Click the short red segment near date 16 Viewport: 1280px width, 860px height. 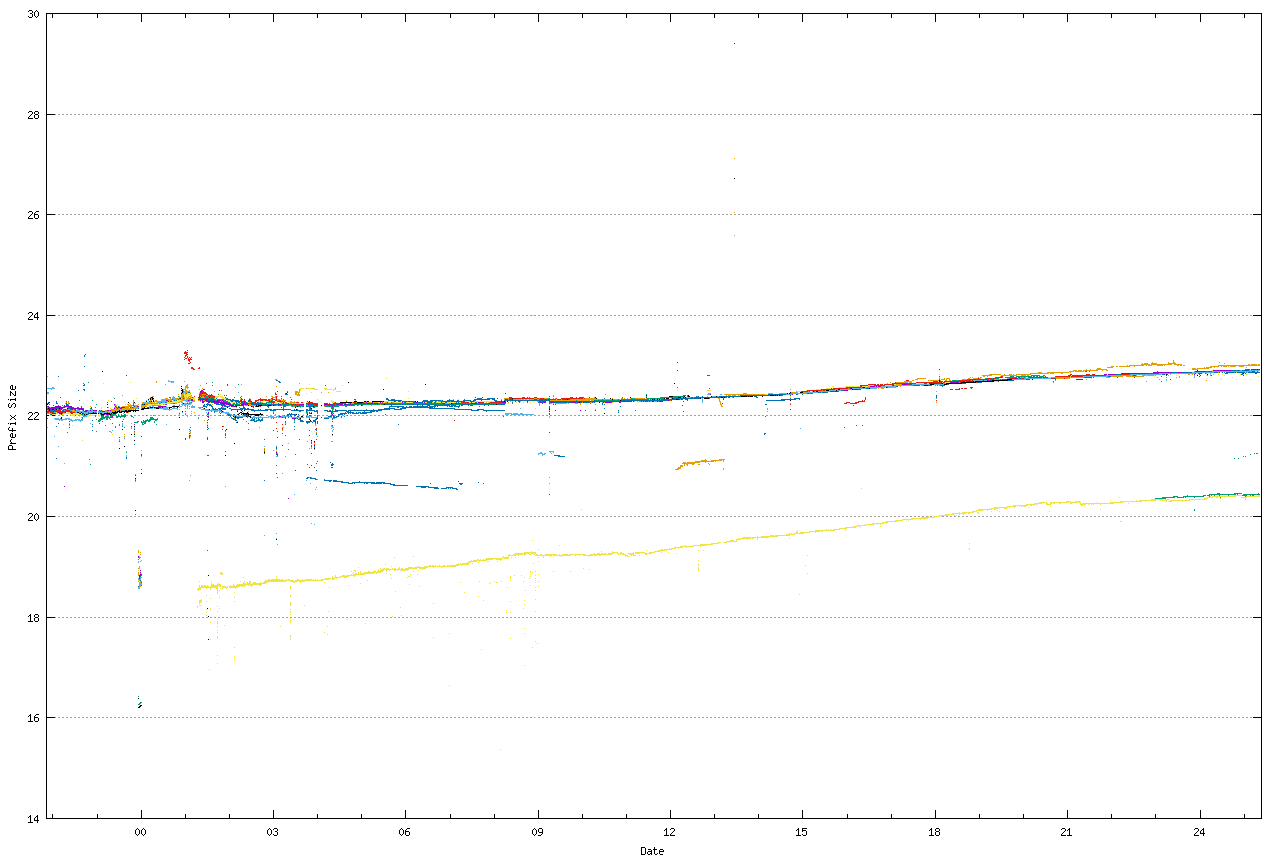point(855,402)
